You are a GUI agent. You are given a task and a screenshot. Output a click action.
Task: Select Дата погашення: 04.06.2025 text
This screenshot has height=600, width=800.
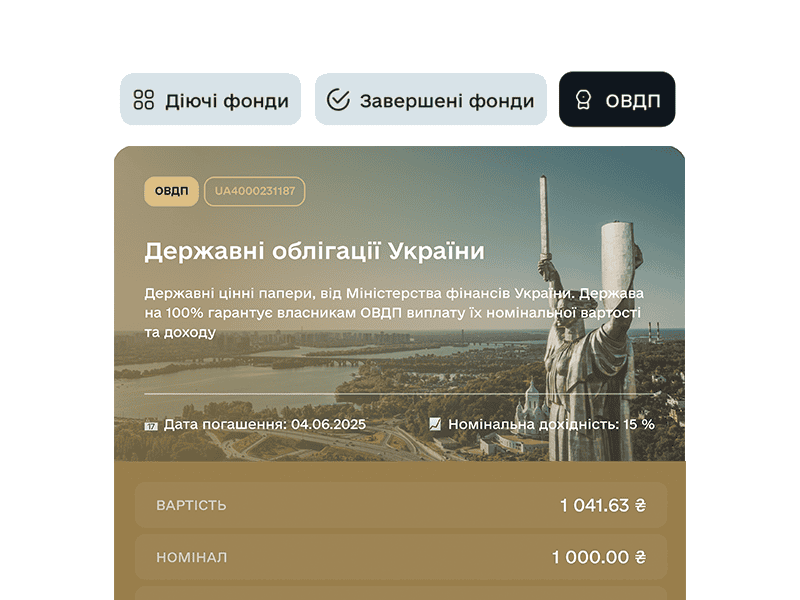tap(265, 424)
